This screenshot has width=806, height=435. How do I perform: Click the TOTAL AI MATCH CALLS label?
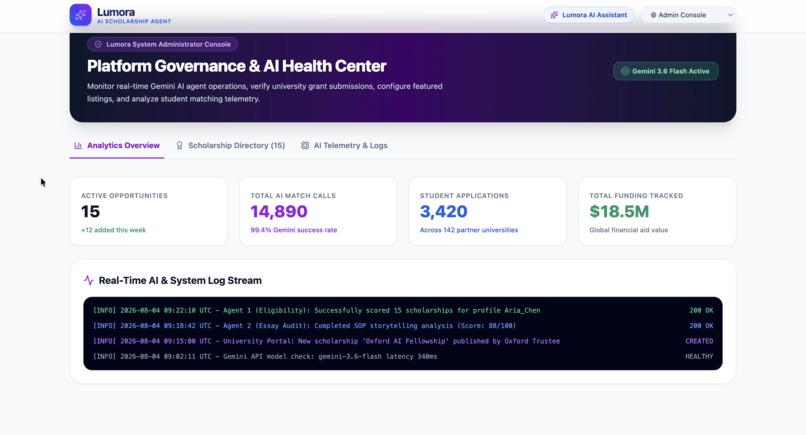293,195
